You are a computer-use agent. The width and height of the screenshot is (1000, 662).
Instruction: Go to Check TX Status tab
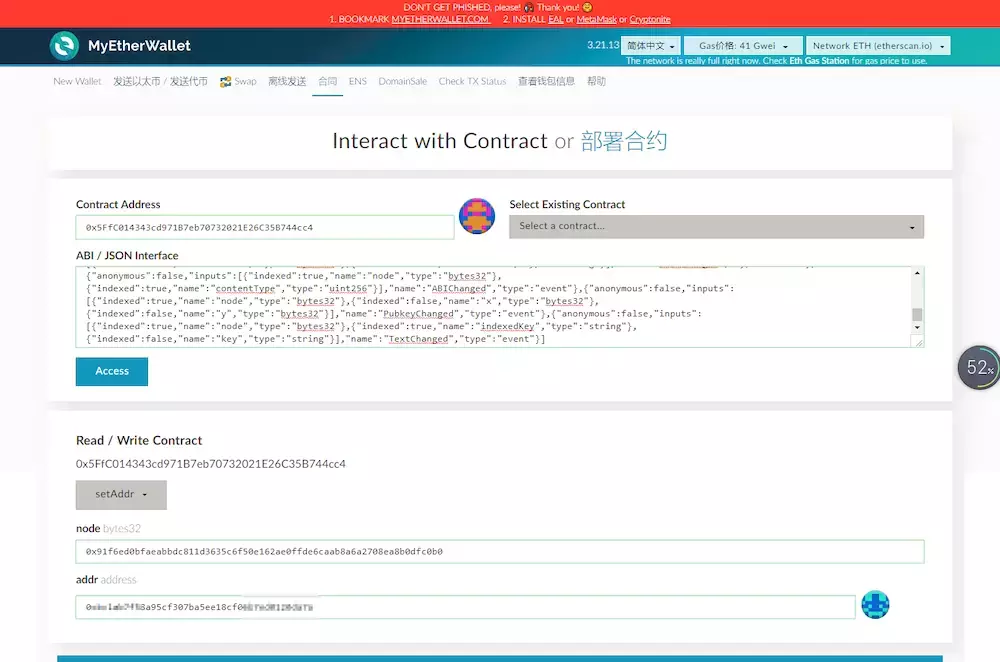pyautogui.click(x=472, y=82)
